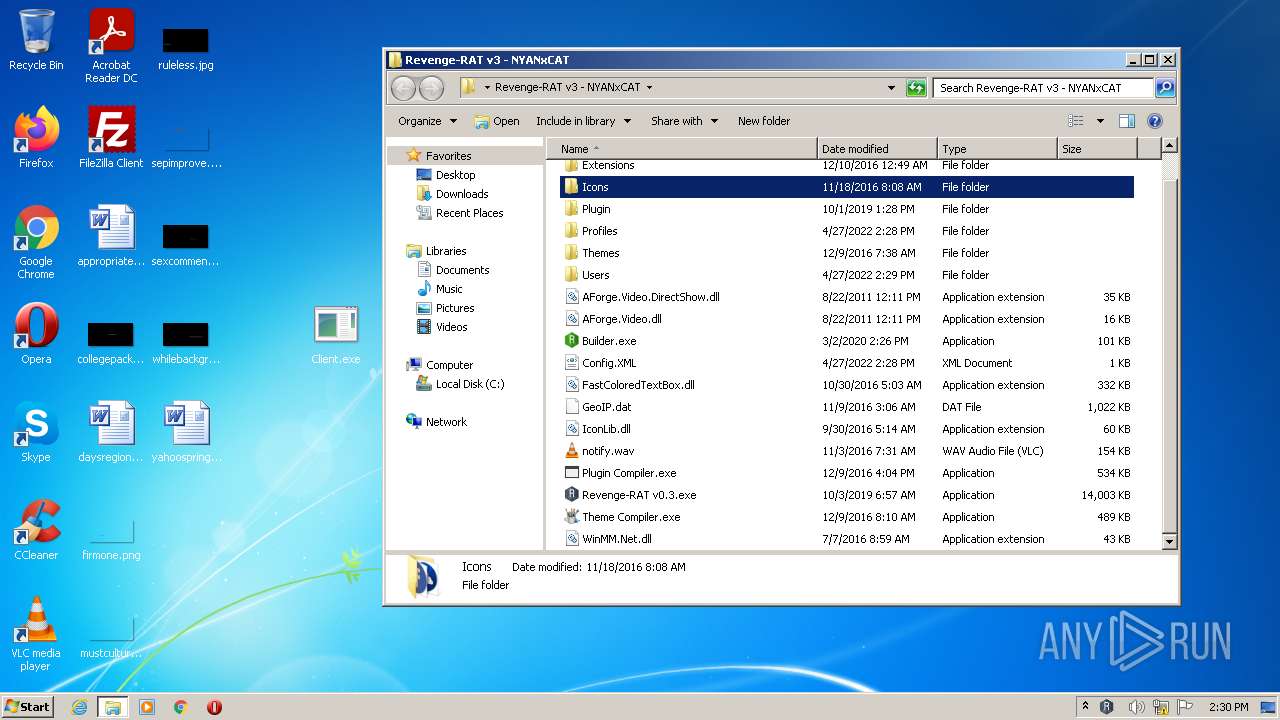
Task: Select the Builder.exe application icon
Action: (x=572, y=341)
